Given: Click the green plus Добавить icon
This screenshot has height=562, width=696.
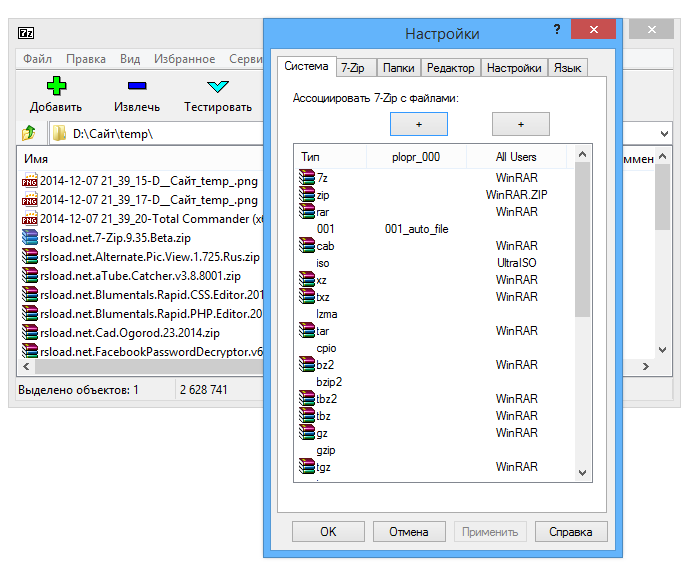Looking at the screenshot, I should [56, 86].
